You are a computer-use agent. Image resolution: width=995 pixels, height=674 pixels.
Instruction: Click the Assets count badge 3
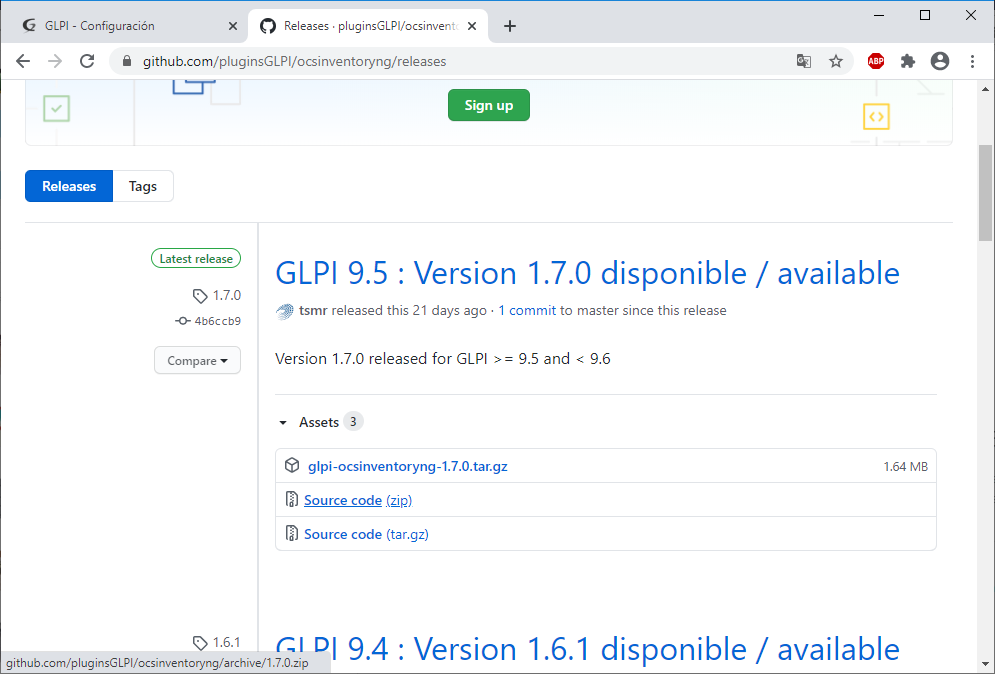click(x=353, y=421)
